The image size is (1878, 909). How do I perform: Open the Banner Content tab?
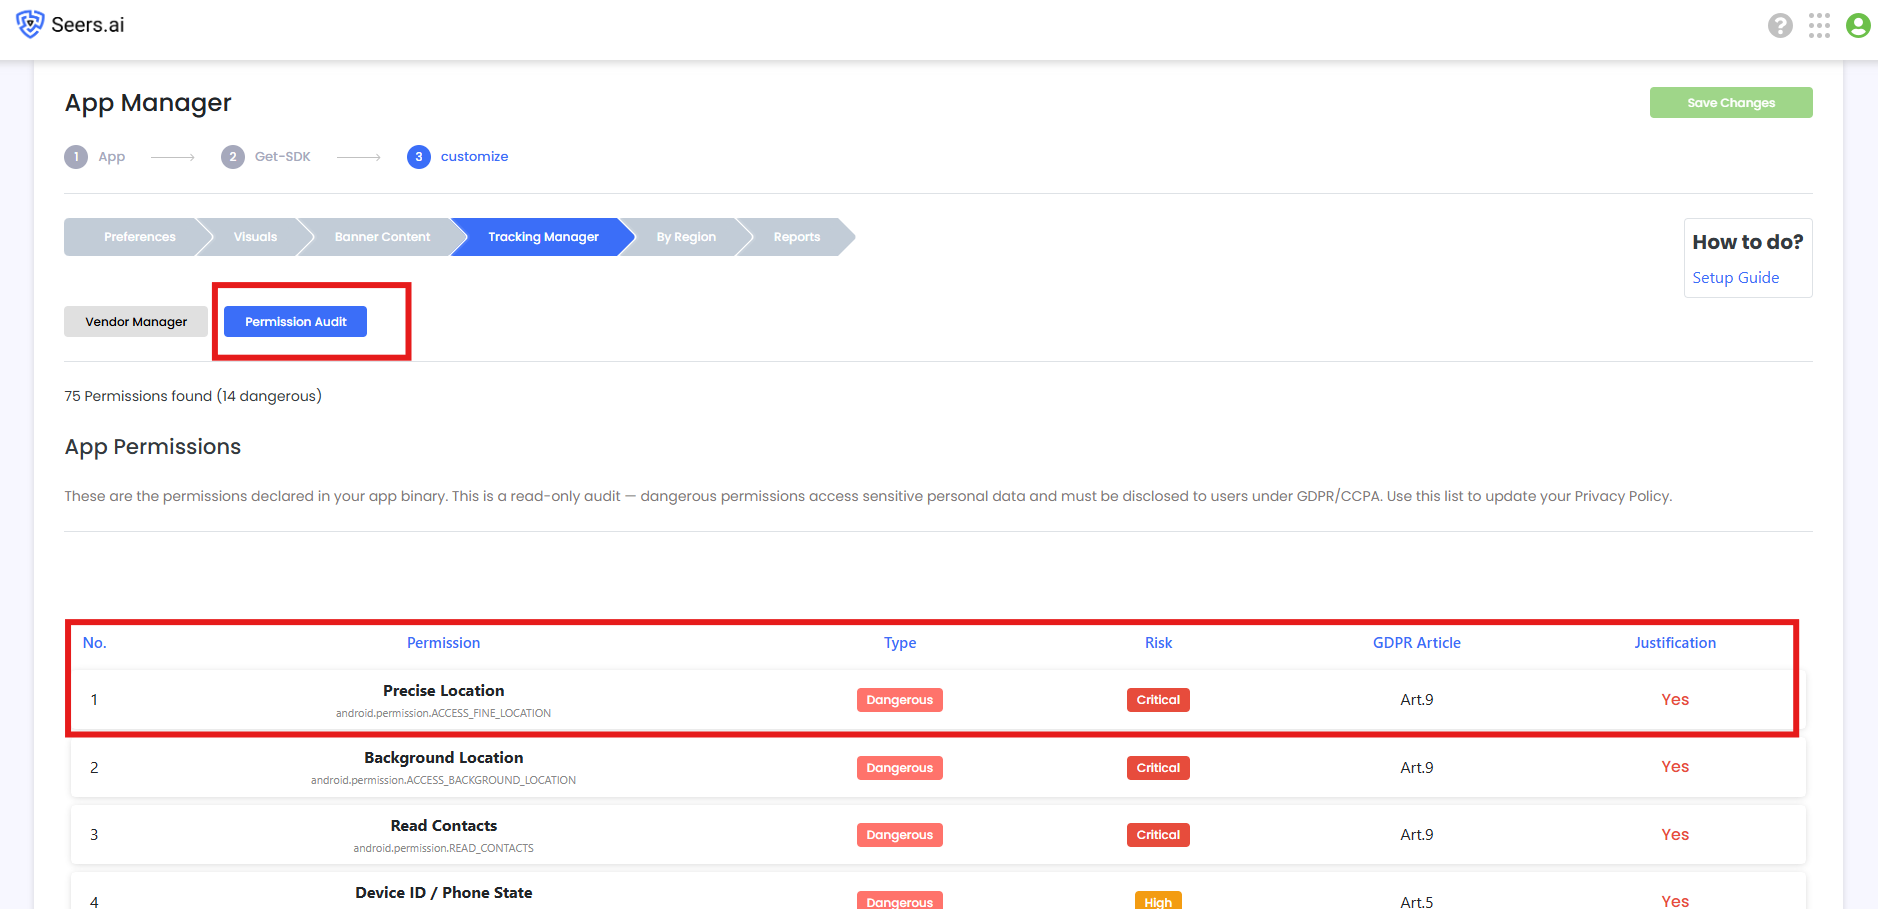(x=382, y=237)
